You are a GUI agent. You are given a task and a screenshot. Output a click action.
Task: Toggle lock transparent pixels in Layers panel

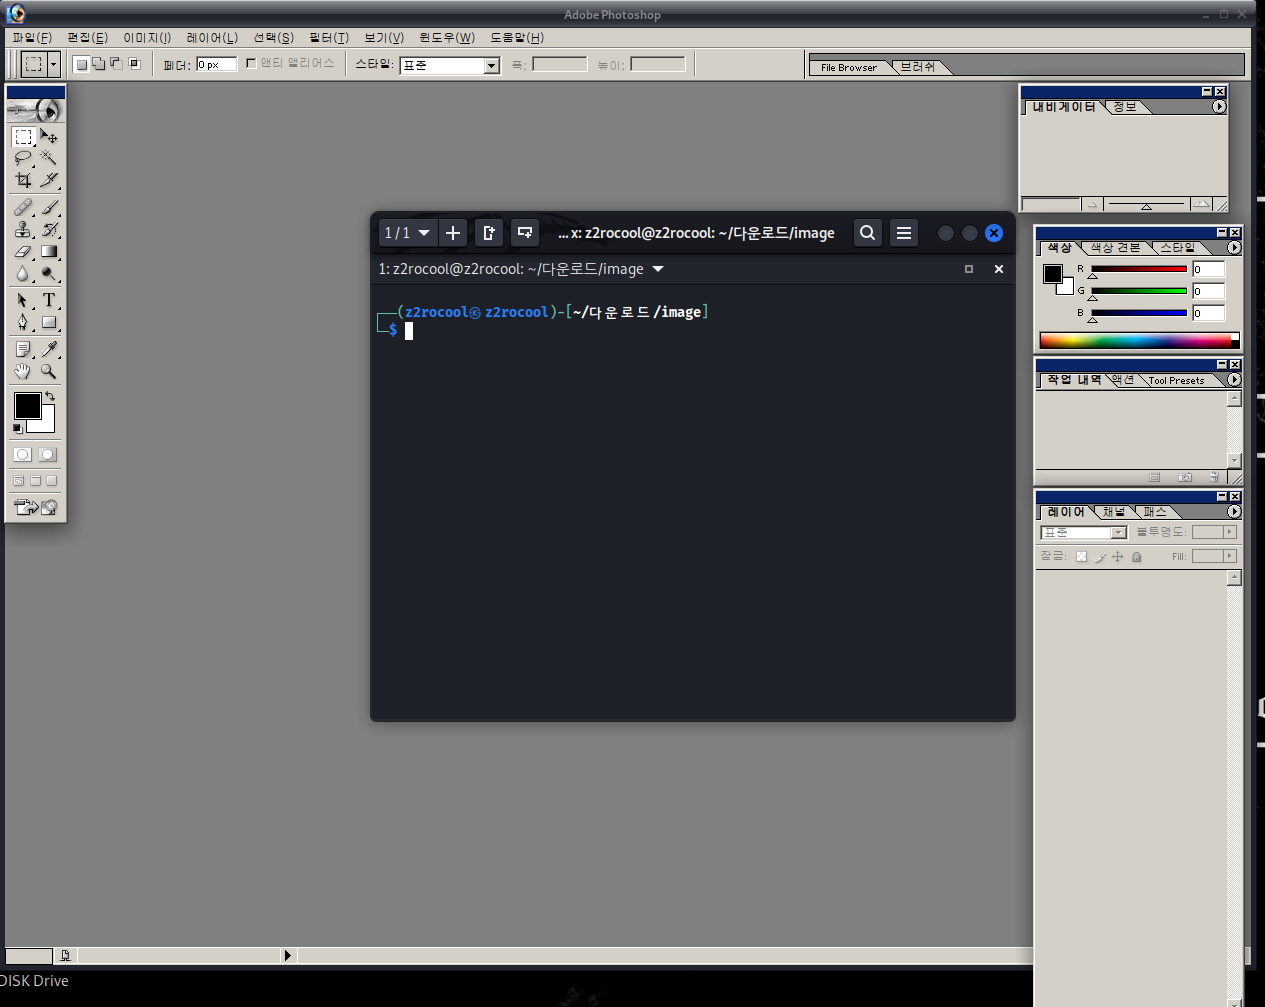click(1081, 557)
